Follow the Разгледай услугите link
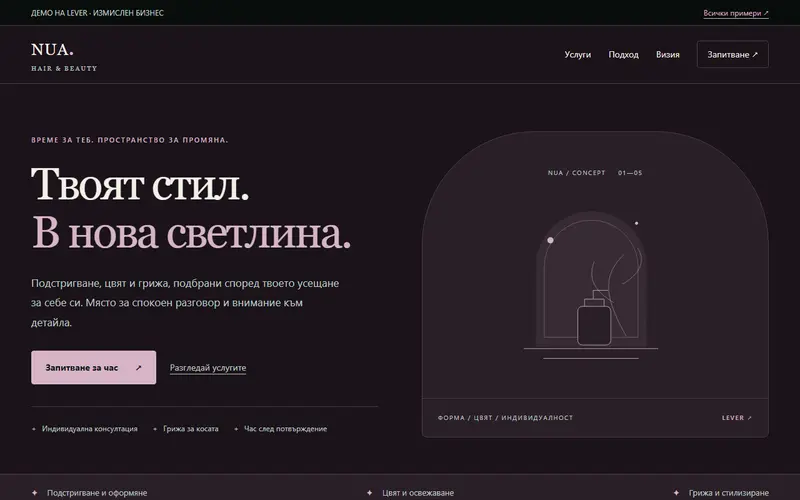Image resolution: width=800 pixels, height=500 pixels. (x=208, y=368)
